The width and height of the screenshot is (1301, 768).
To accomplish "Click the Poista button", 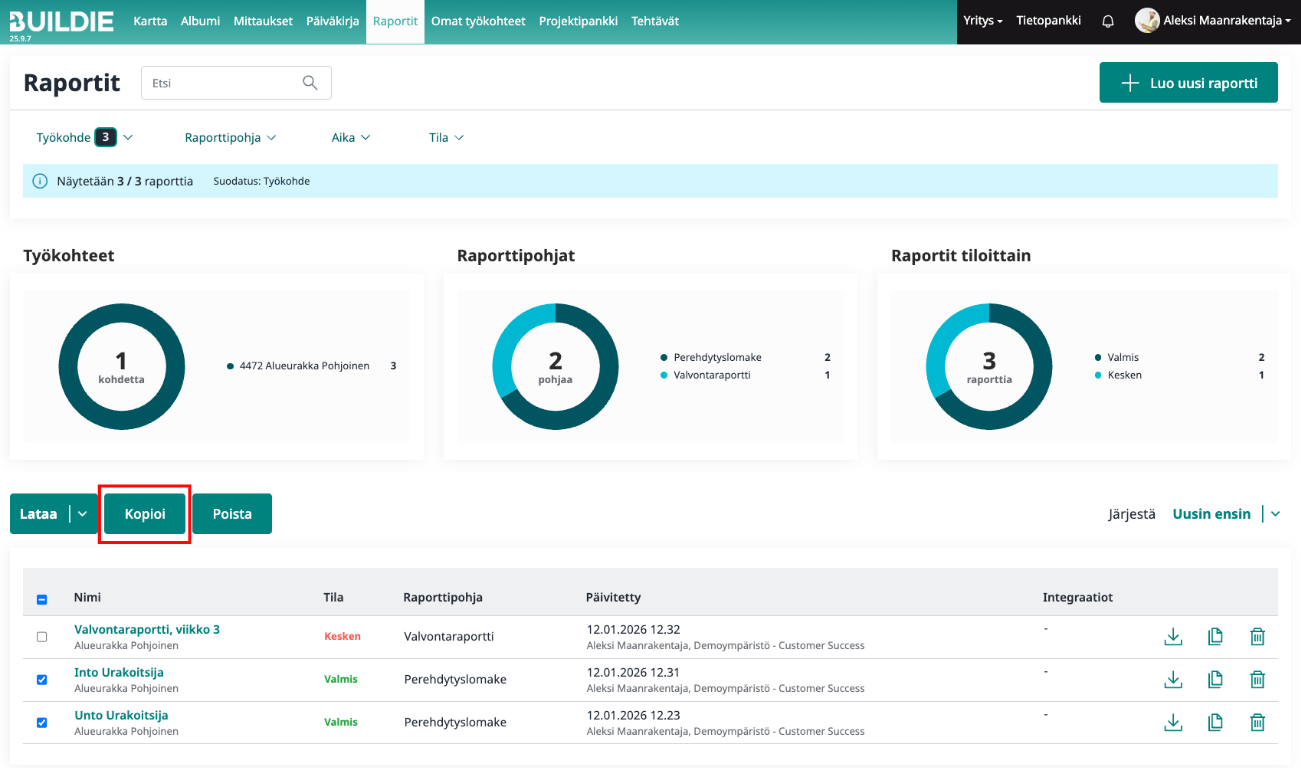I will (232, 514).
